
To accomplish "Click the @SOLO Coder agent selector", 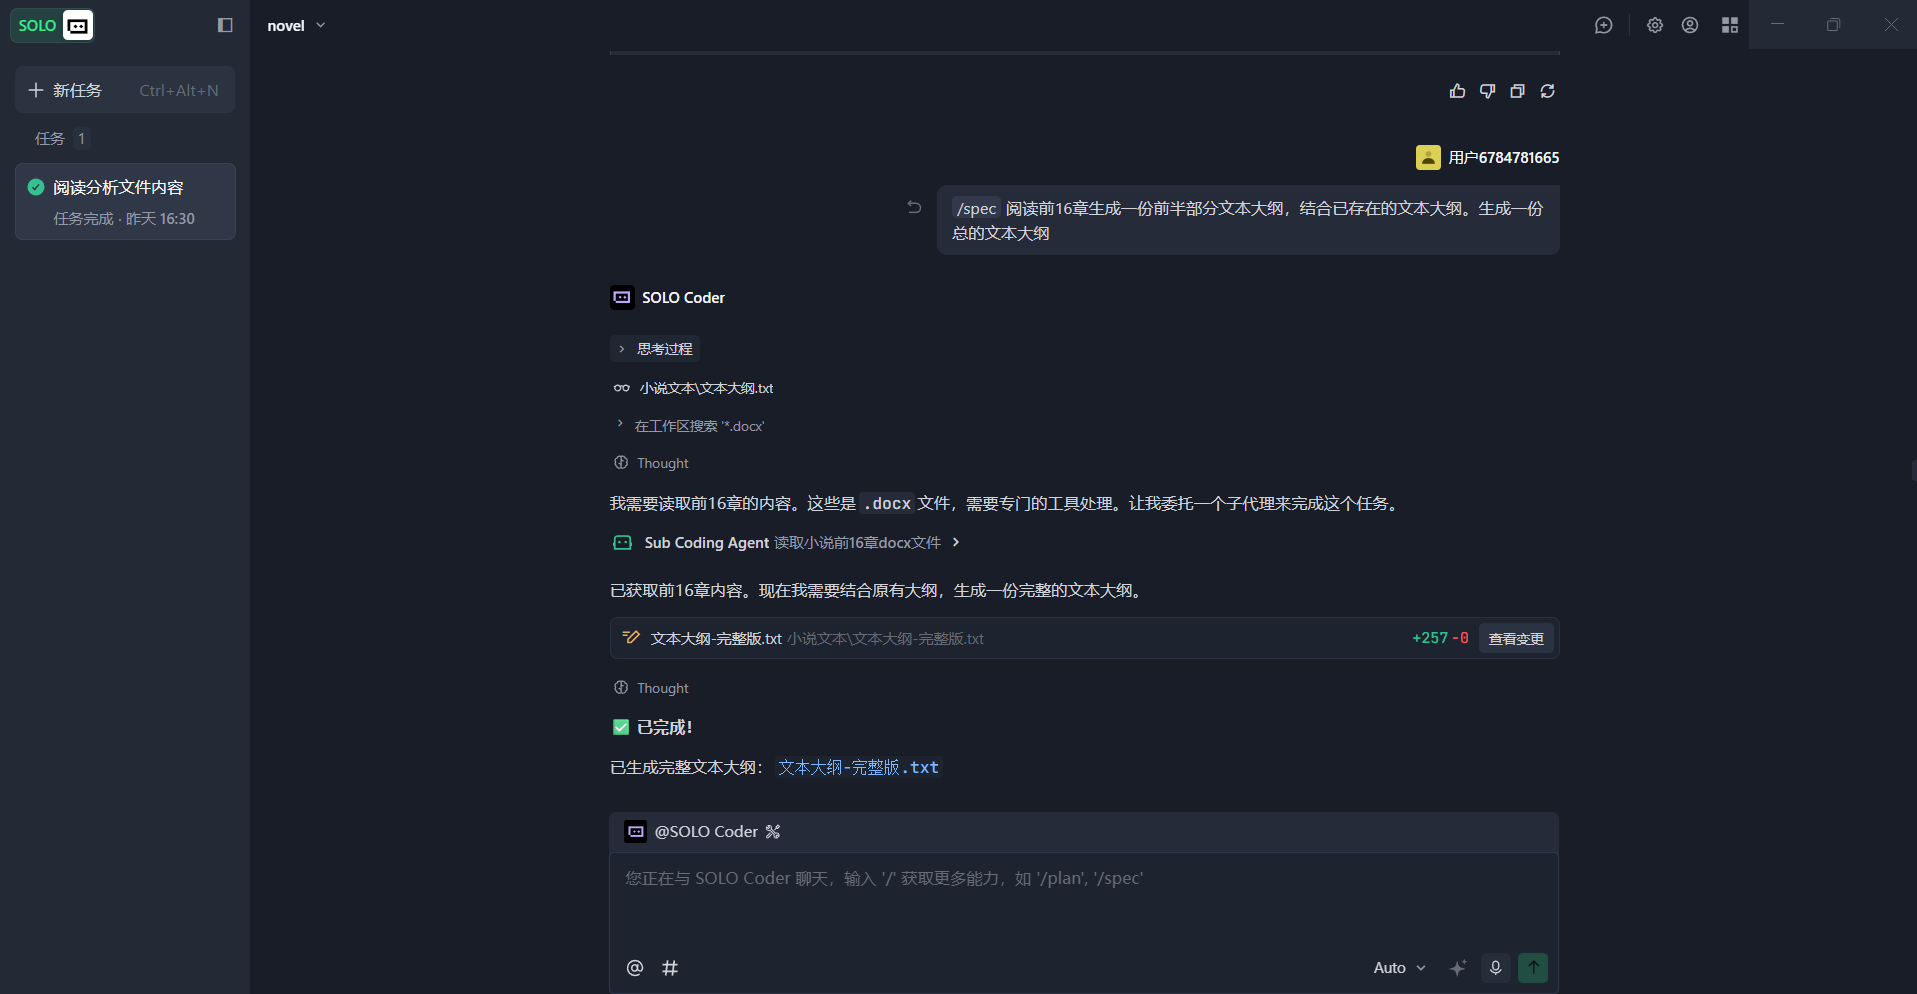I will click(691, 831).
